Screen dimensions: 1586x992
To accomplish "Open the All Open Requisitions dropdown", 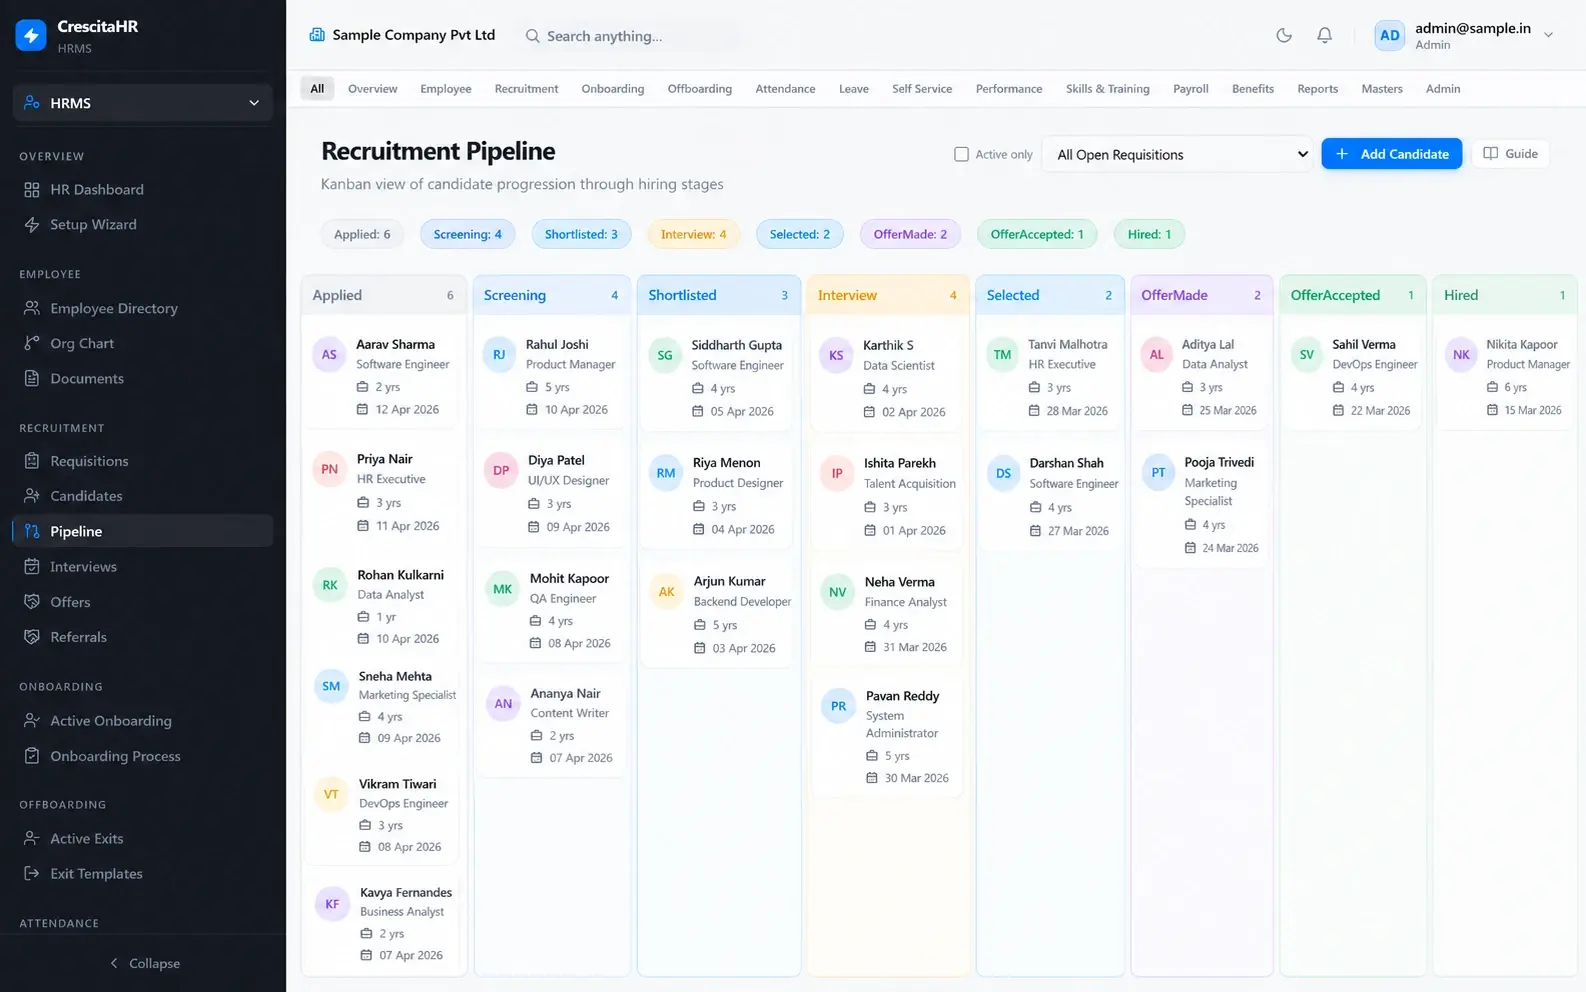I will click(x=1178, y=154).
